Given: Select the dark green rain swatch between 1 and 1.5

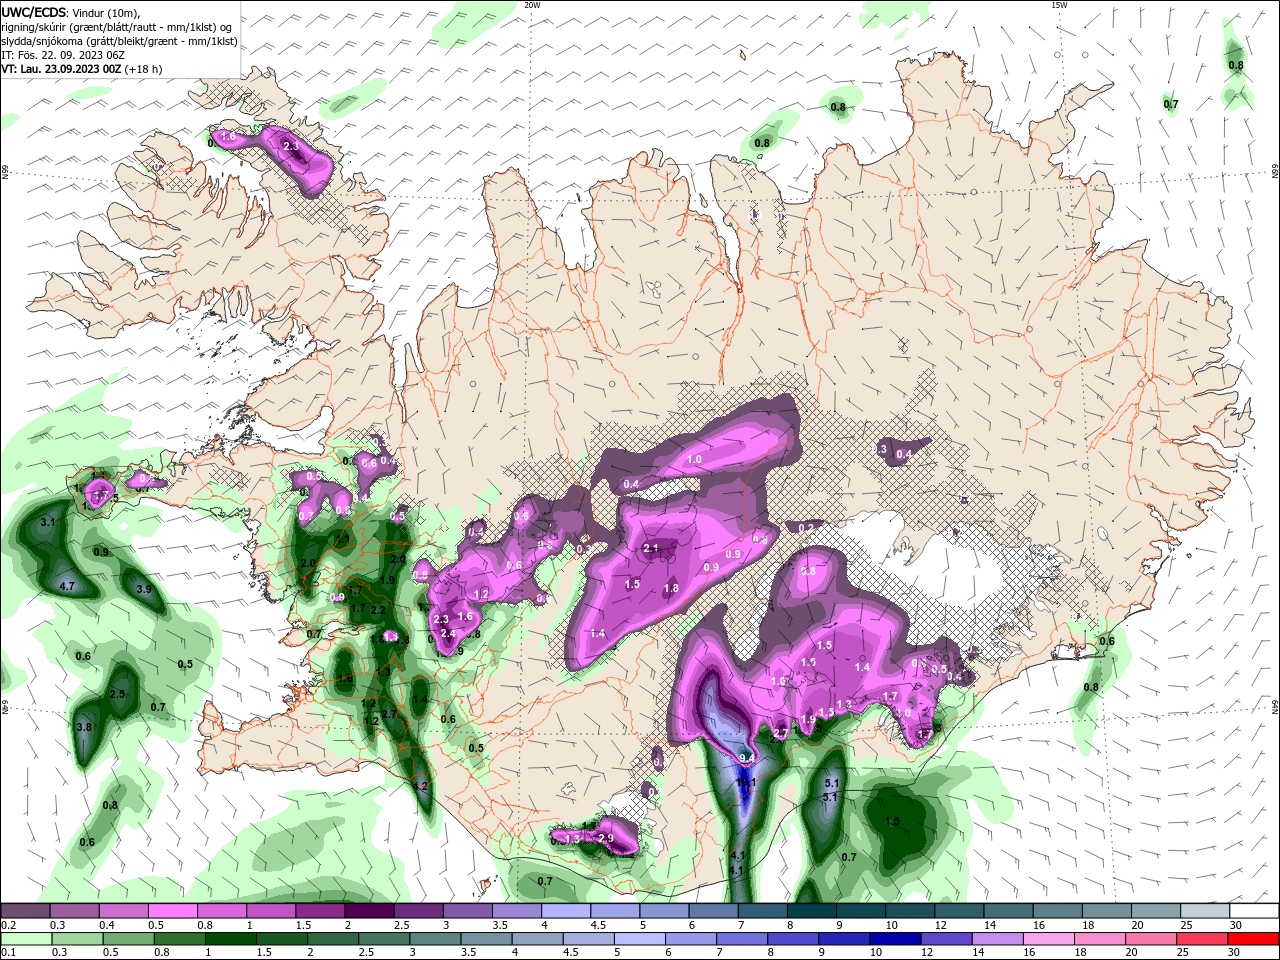Looking at the screenshot, I should (x=231, y=939).
